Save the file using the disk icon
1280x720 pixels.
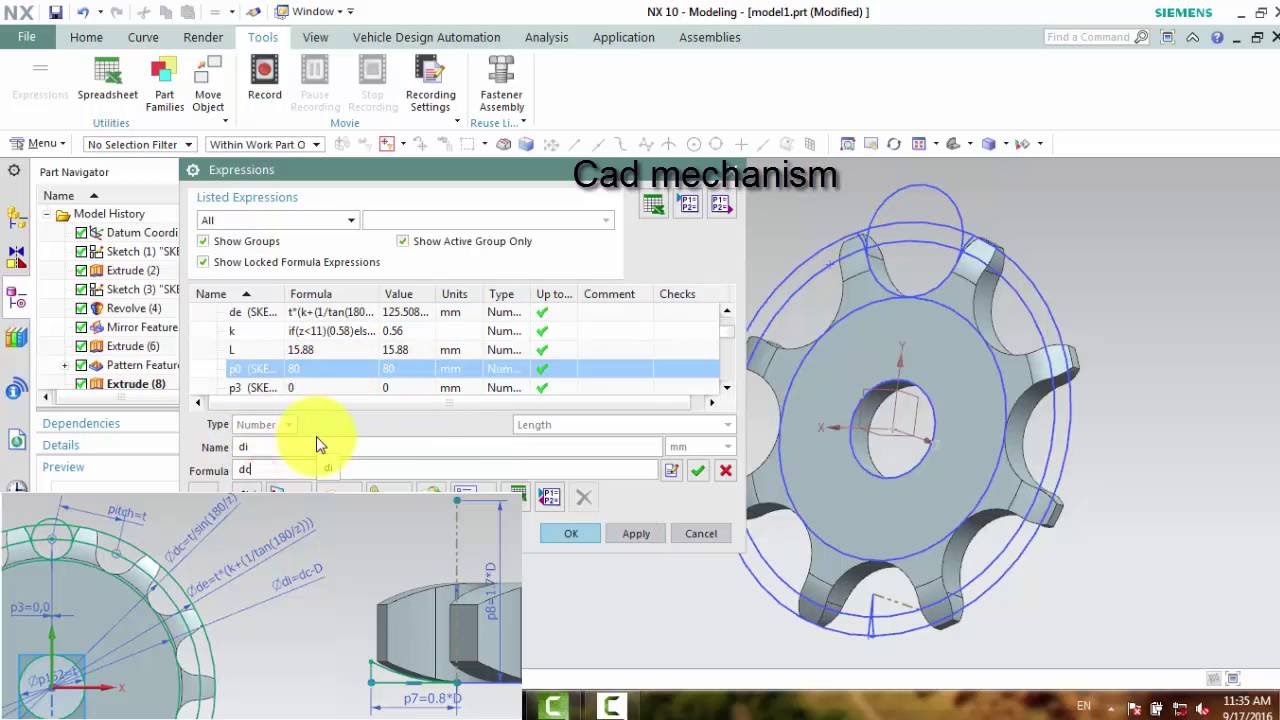[55, 12]
